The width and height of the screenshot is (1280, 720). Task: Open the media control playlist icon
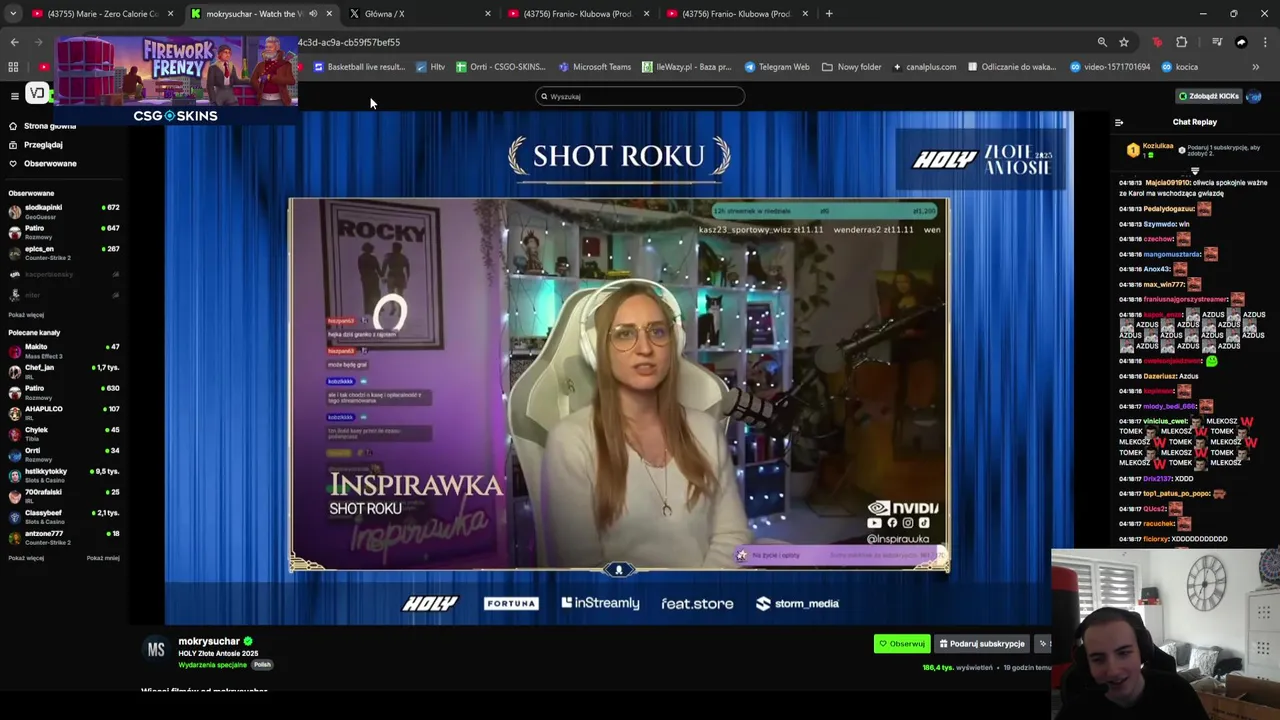point(1217,42)
